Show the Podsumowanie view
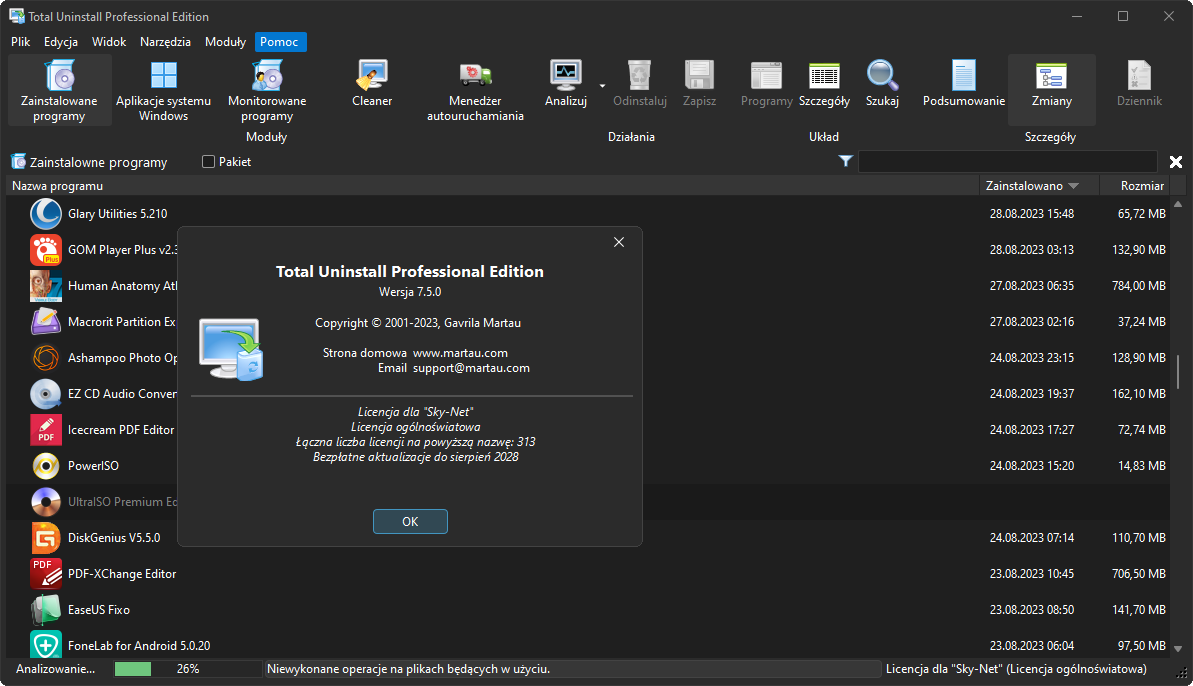 964,84
